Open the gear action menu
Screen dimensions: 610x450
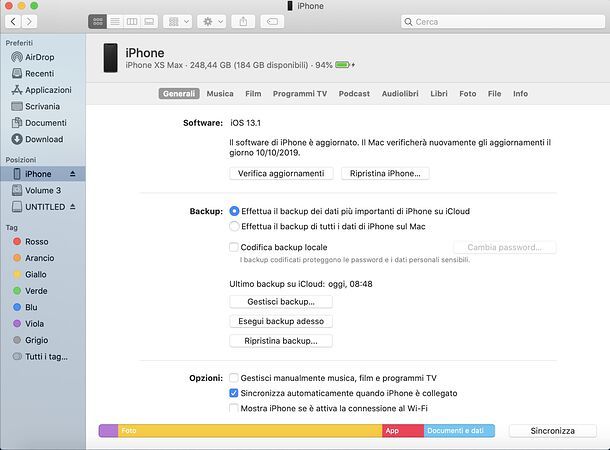coord(212,21)
